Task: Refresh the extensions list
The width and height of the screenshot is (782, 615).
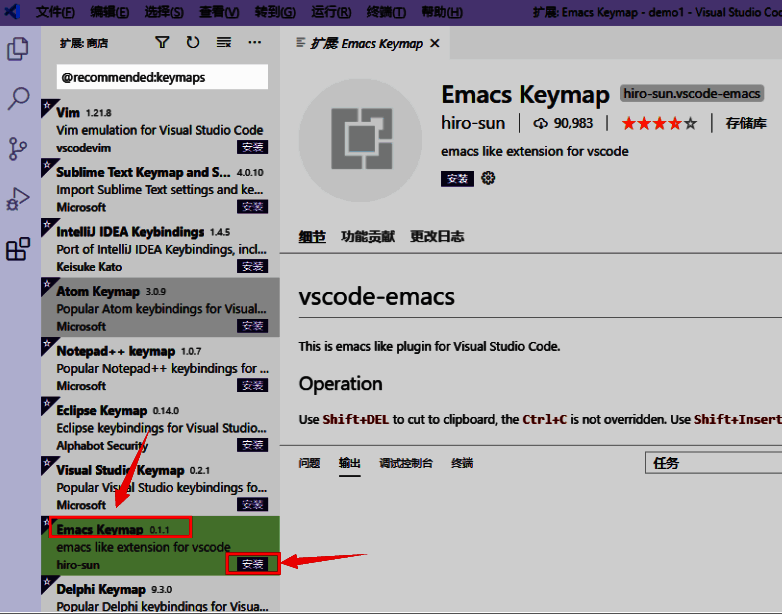Action: (193, 43)
